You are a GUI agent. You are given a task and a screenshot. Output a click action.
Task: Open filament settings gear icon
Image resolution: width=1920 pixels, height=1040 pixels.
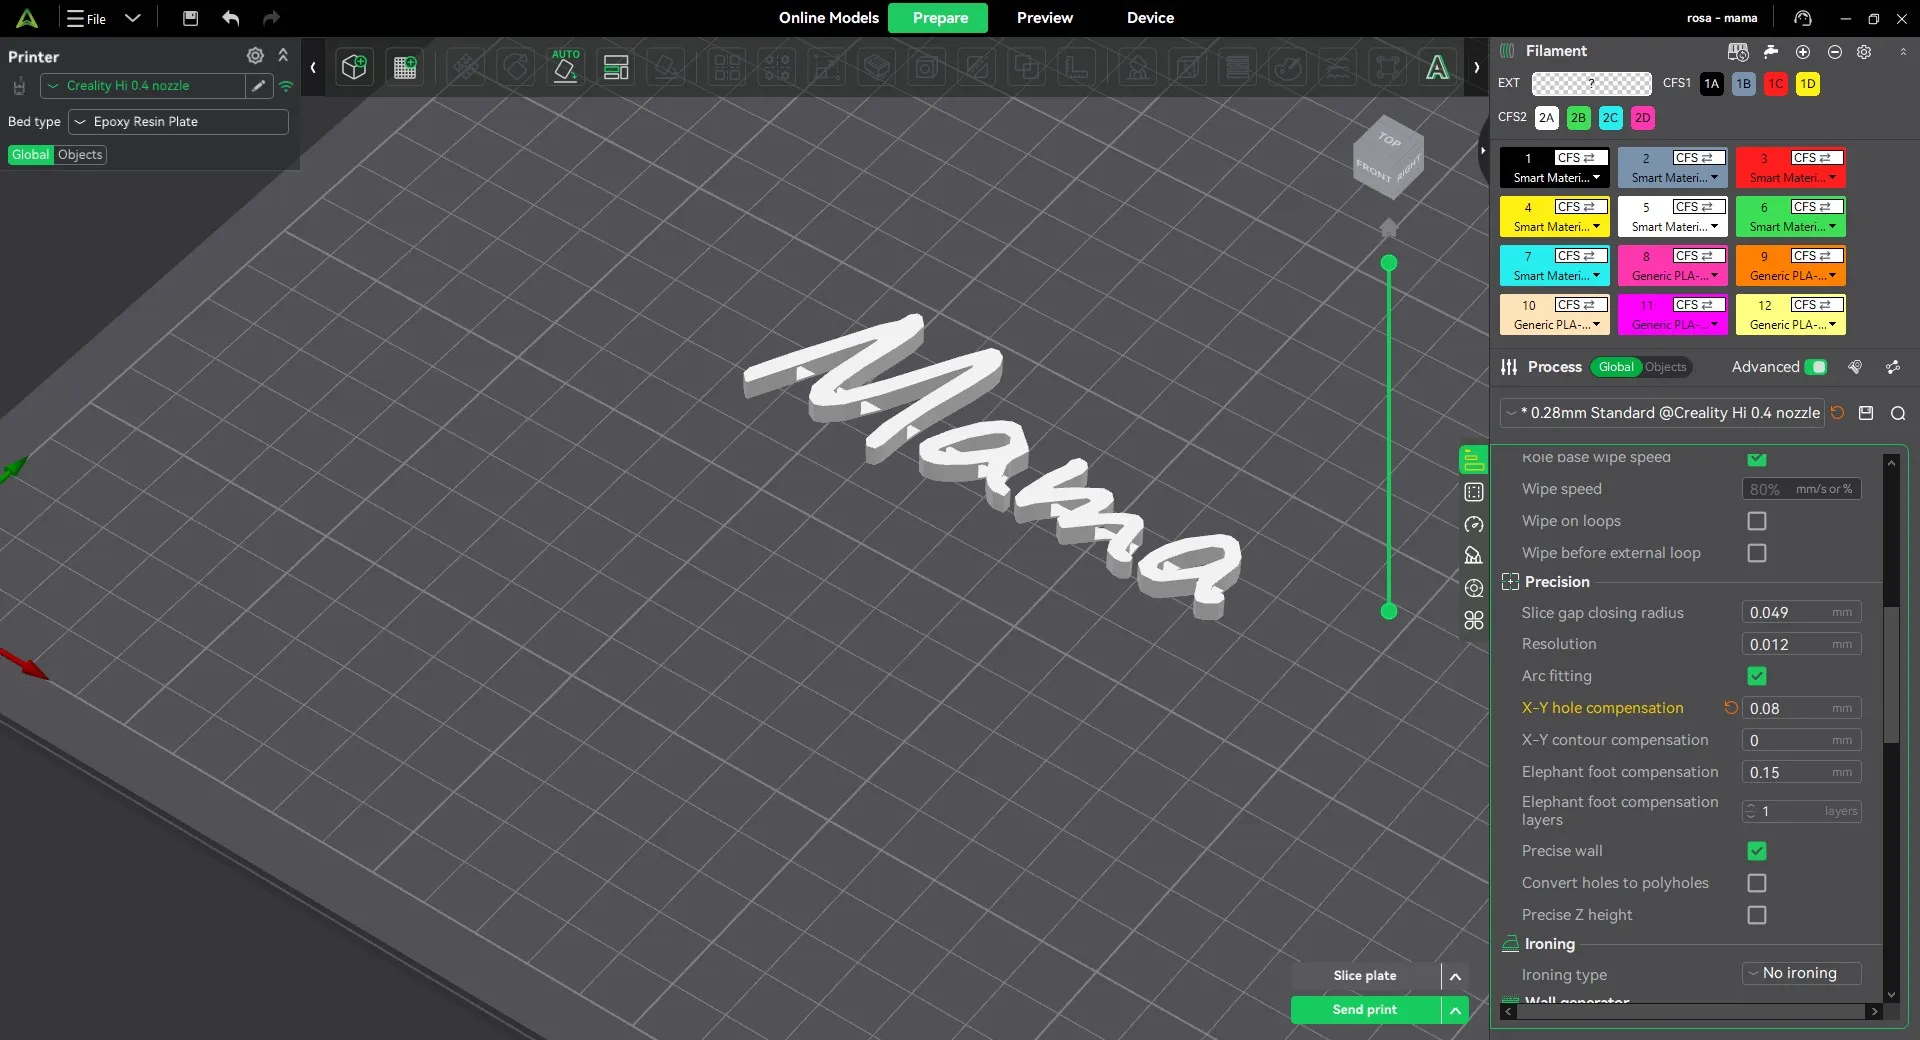click(x=1864, y=52)
